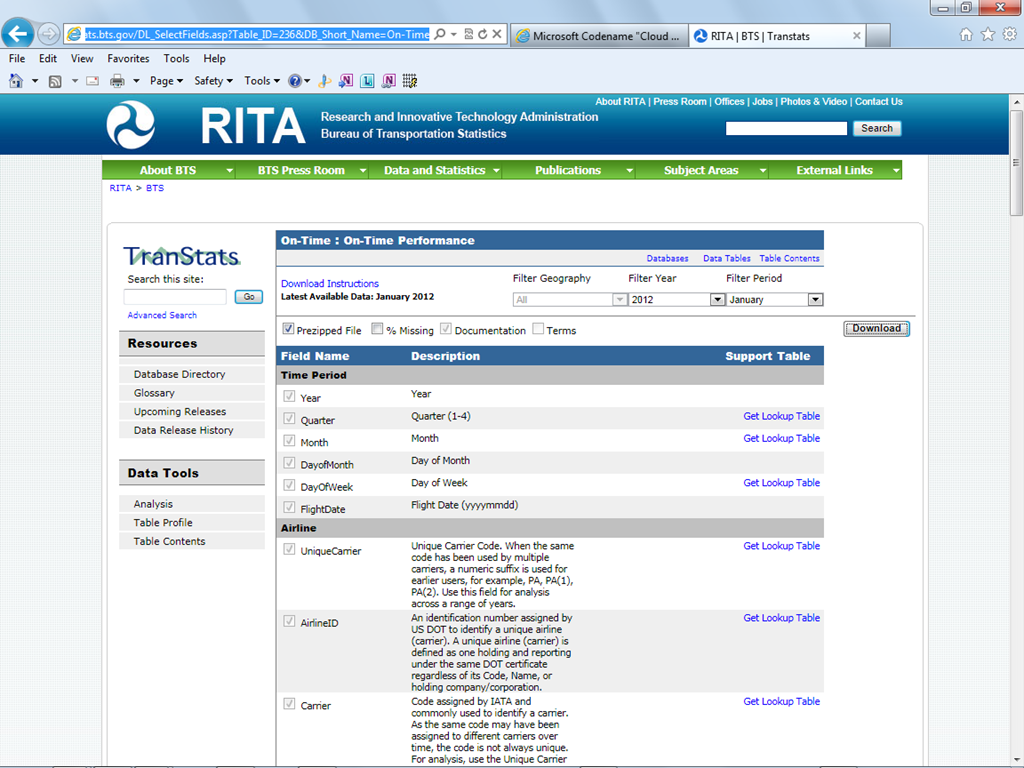1024x768 pixels.
Task: Switch to Microsoft Codename Cloud tab
Action: click(597, 36)
